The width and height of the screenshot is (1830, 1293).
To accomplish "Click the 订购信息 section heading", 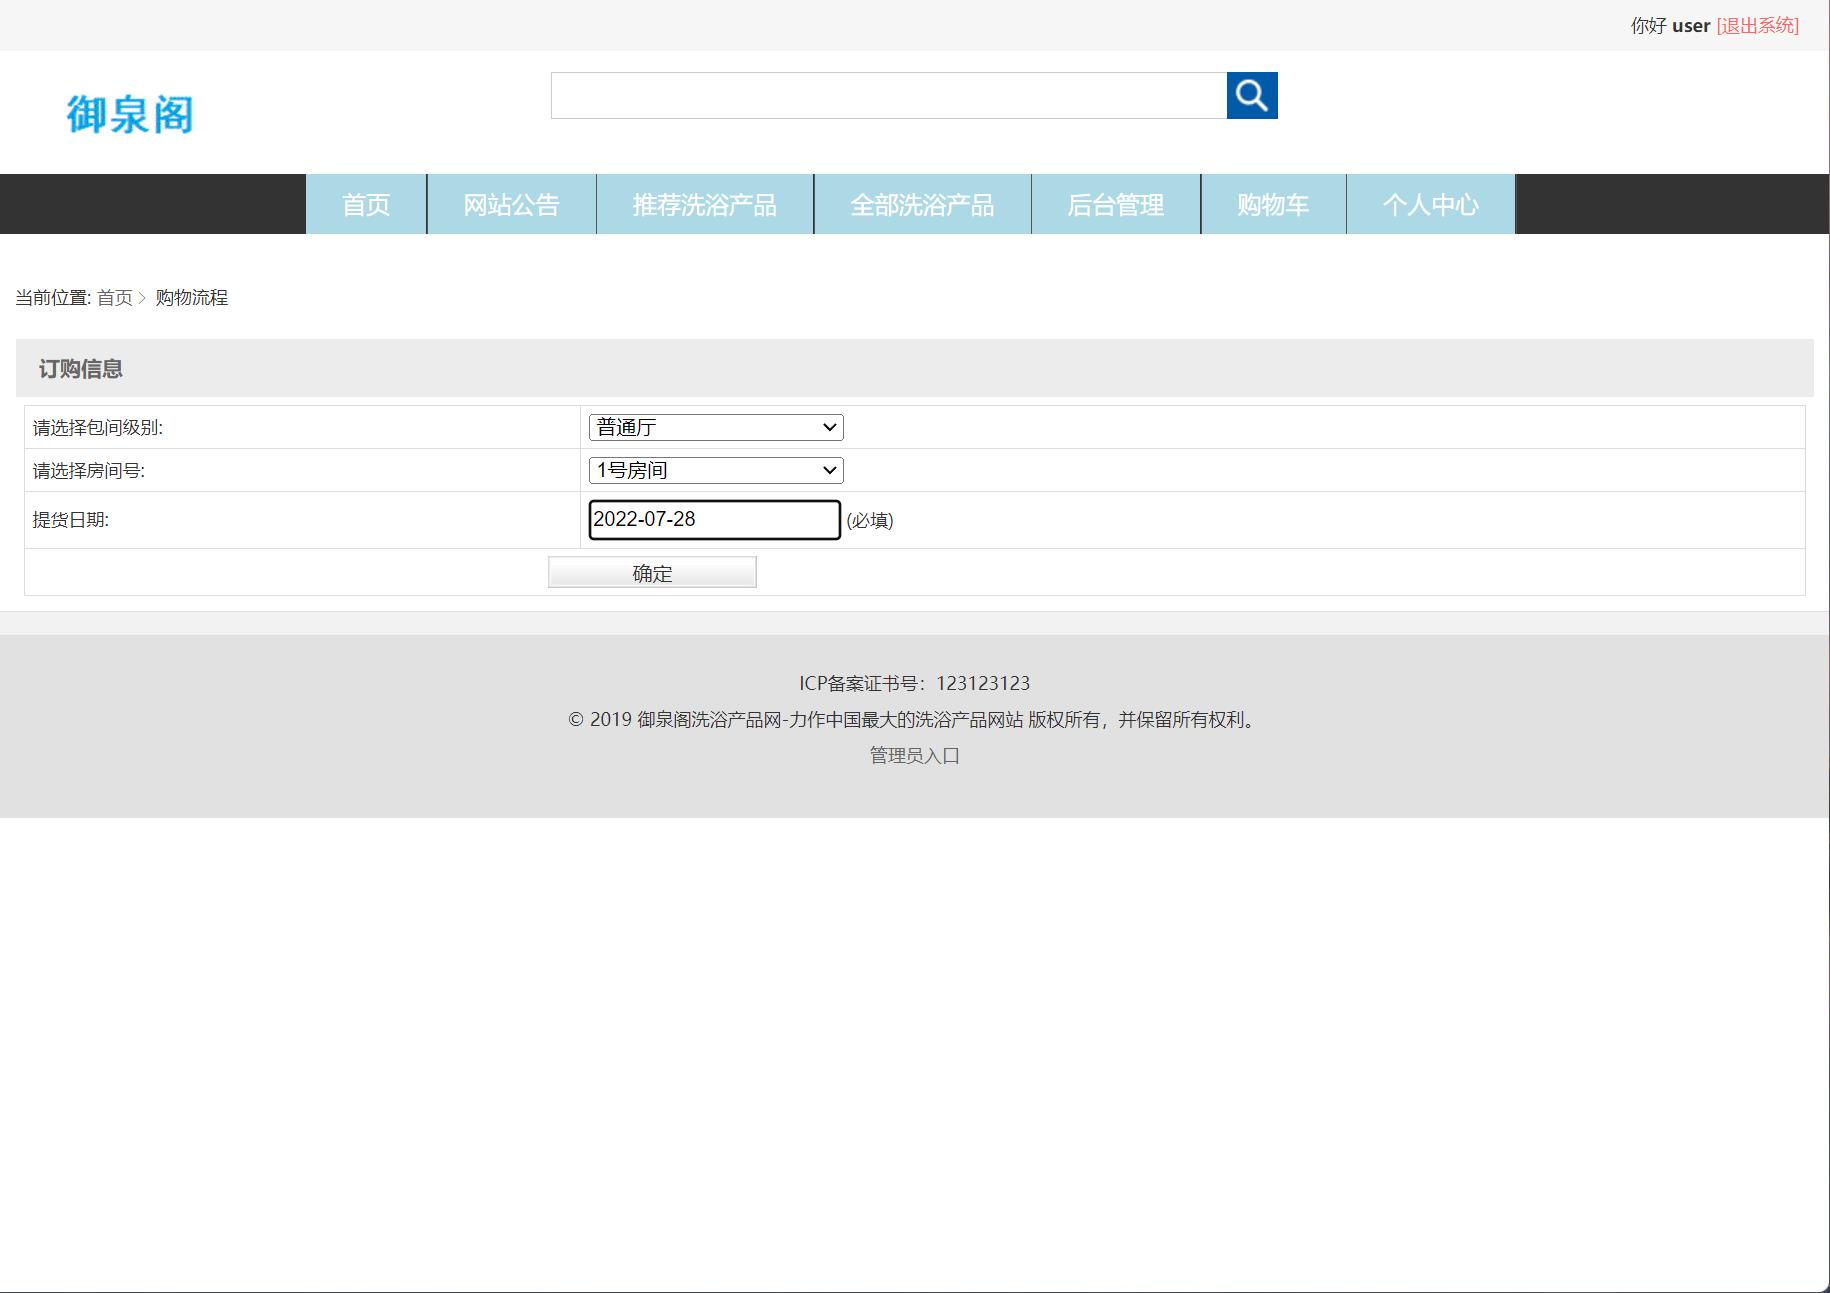I will pyautogui.click(x=81, y=369).
